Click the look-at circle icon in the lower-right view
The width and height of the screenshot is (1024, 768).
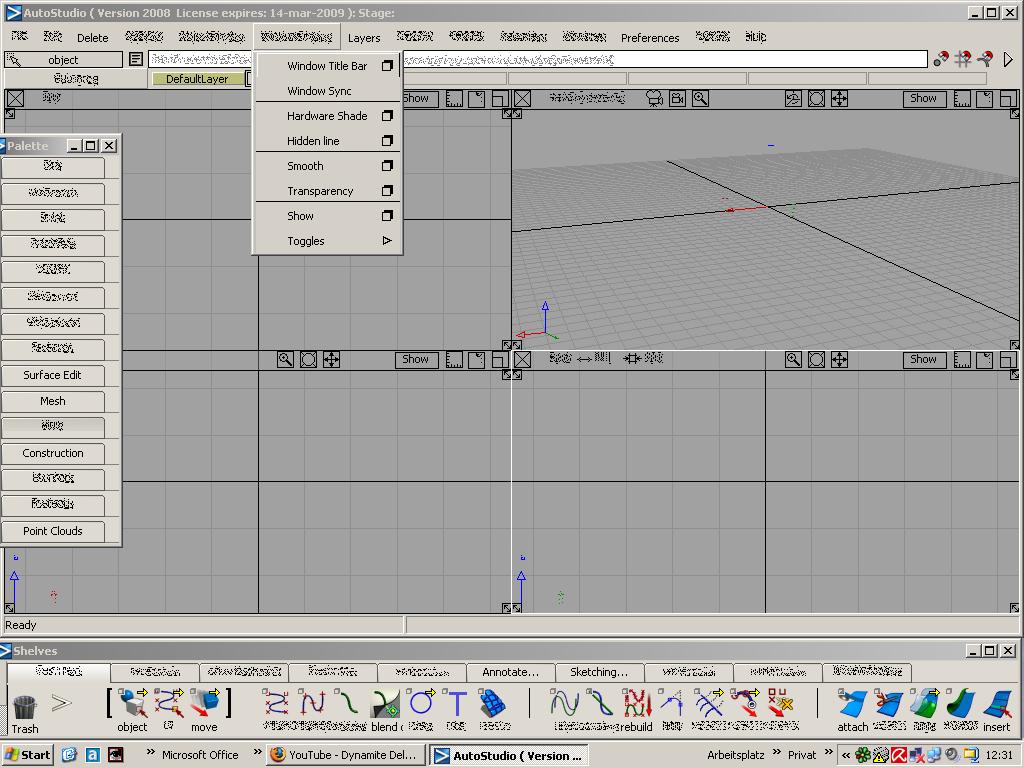pyautogui.click(x=816, y=359)
